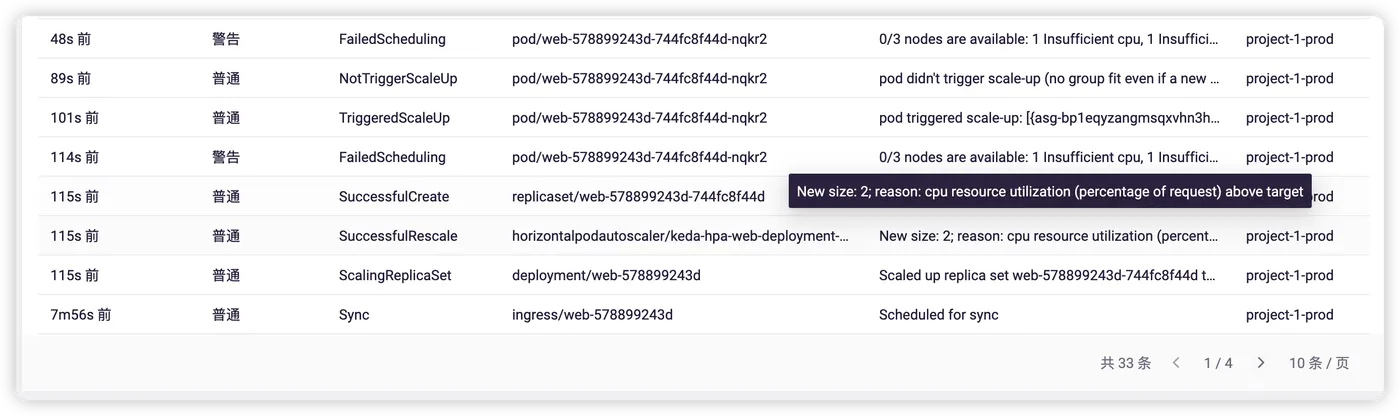Click the SuccessfulRescale event reason
Screen dimensions: 1400x416
pyautogui.click(x=398, y=236)
